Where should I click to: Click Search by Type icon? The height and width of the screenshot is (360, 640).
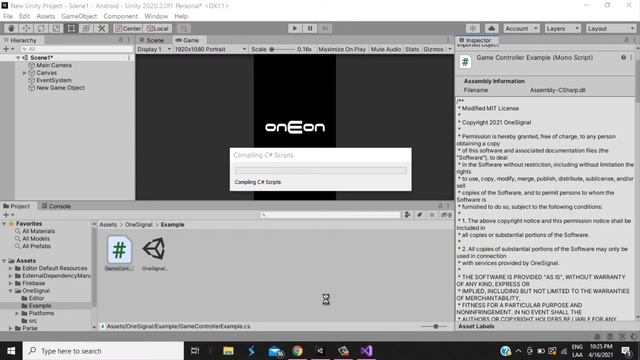click(407, 215)
